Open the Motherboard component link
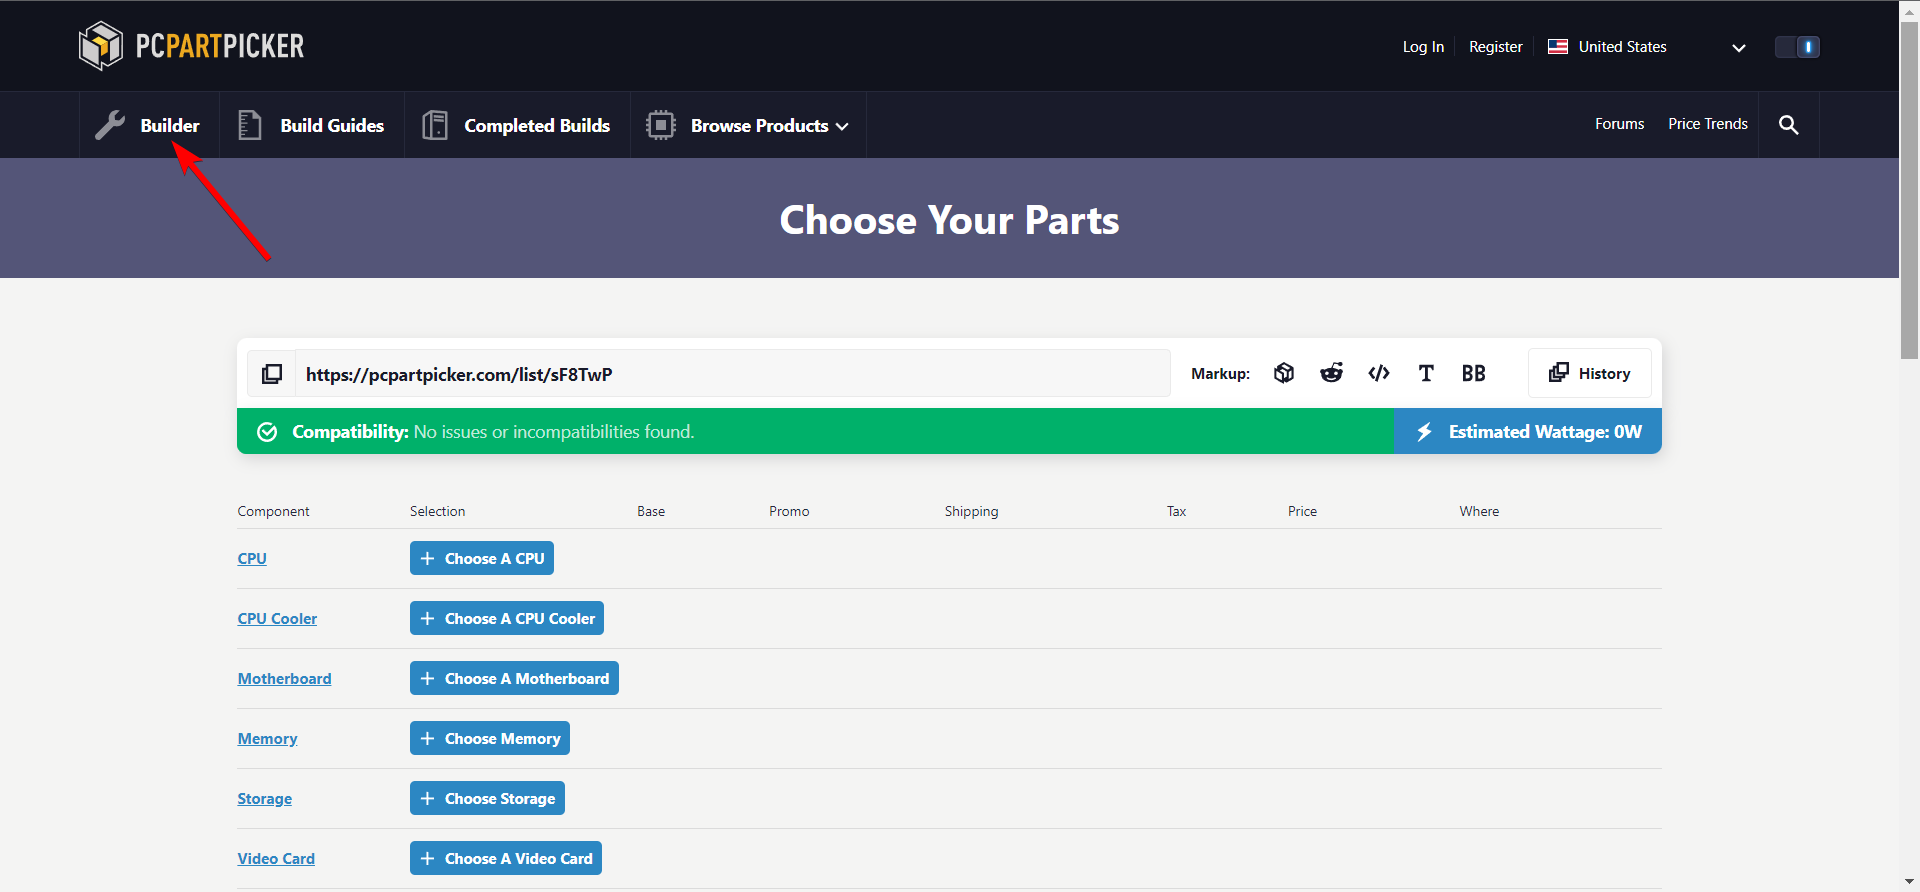This screenshot has height=892, width=1920. coord(284,678)
